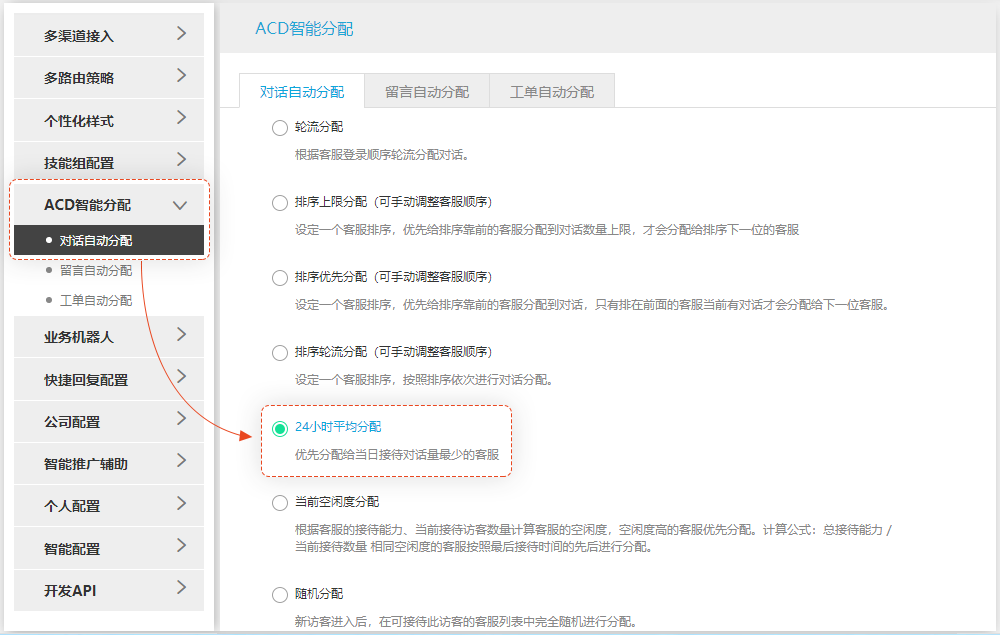
Task: Switch to the 工单自动分配 tab
Action: pyautogui.click(x=552, y=92)
